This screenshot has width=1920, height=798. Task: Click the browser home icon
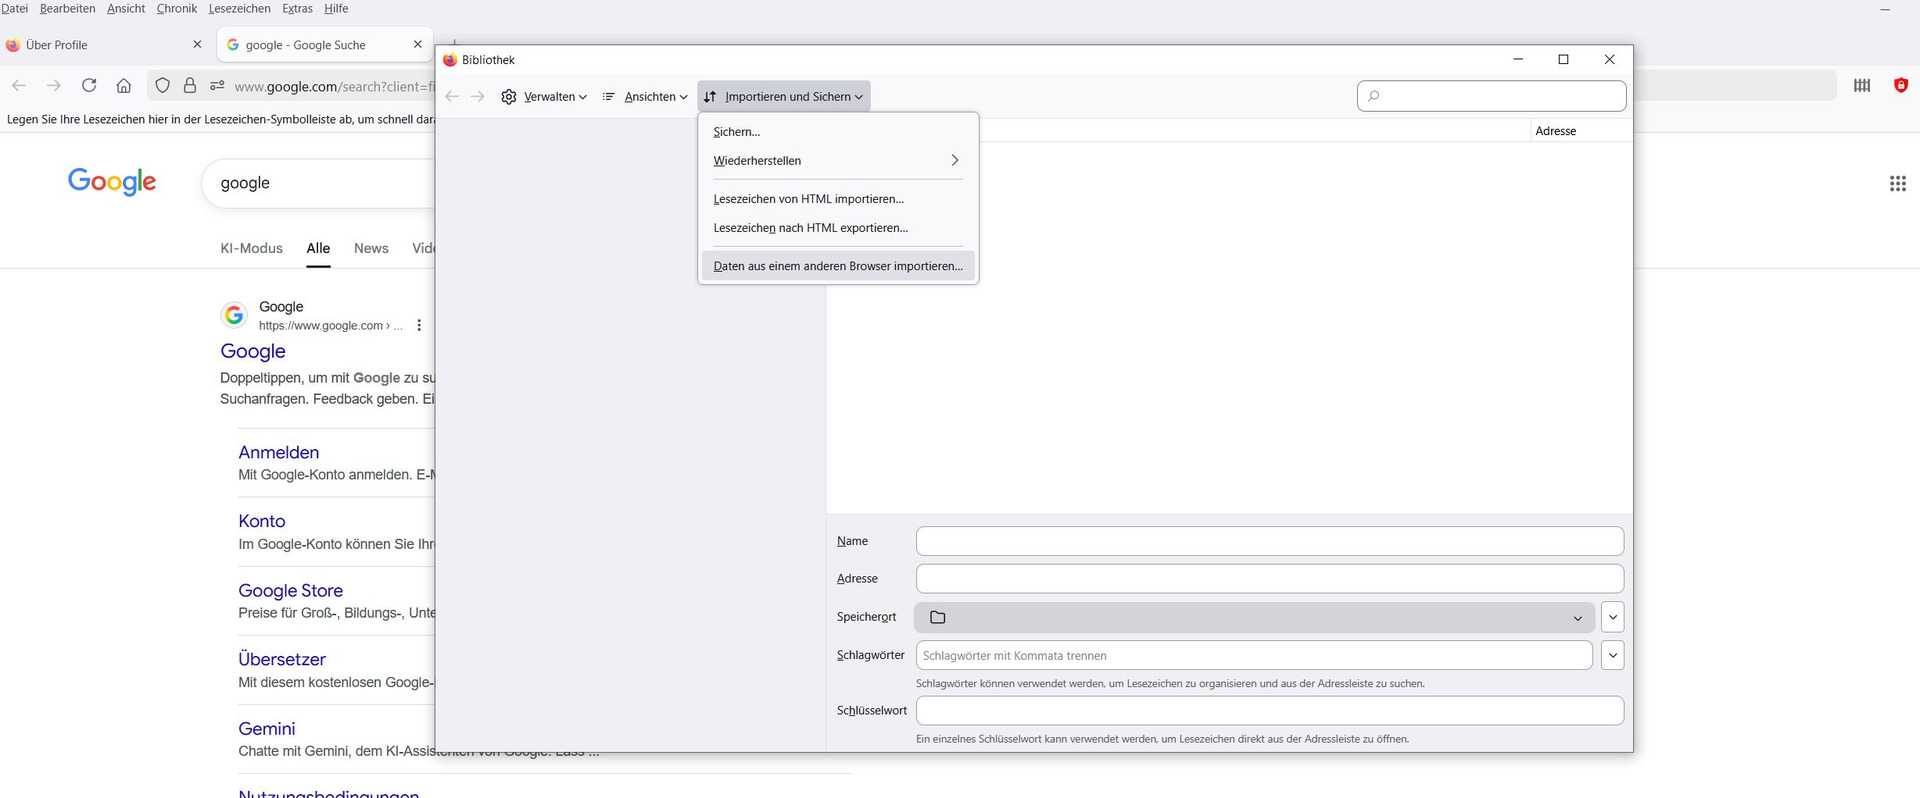click(x=124, y=86)
